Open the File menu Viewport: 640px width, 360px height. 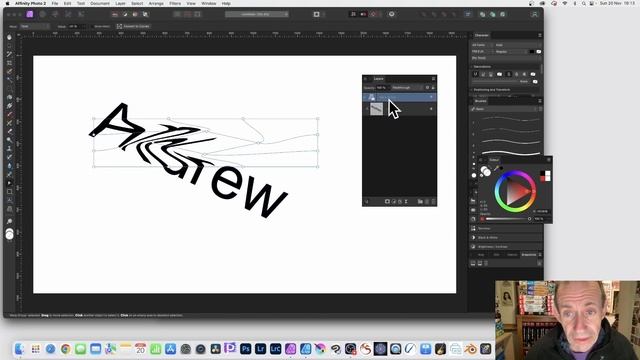pyautogui.click(x=55, y=3)
